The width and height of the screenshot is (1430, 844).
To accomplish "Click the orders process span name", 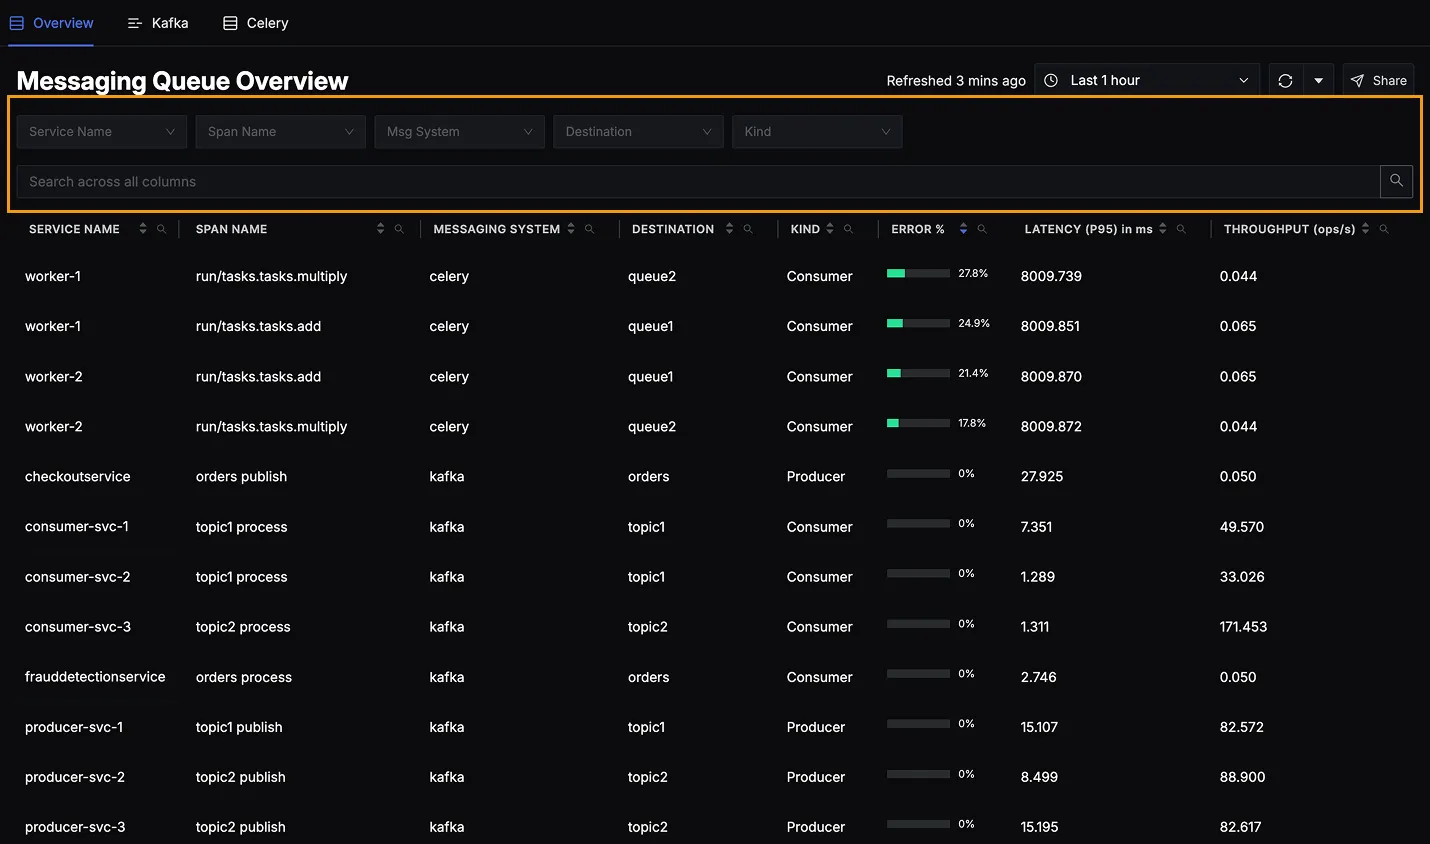I will 244,677.
